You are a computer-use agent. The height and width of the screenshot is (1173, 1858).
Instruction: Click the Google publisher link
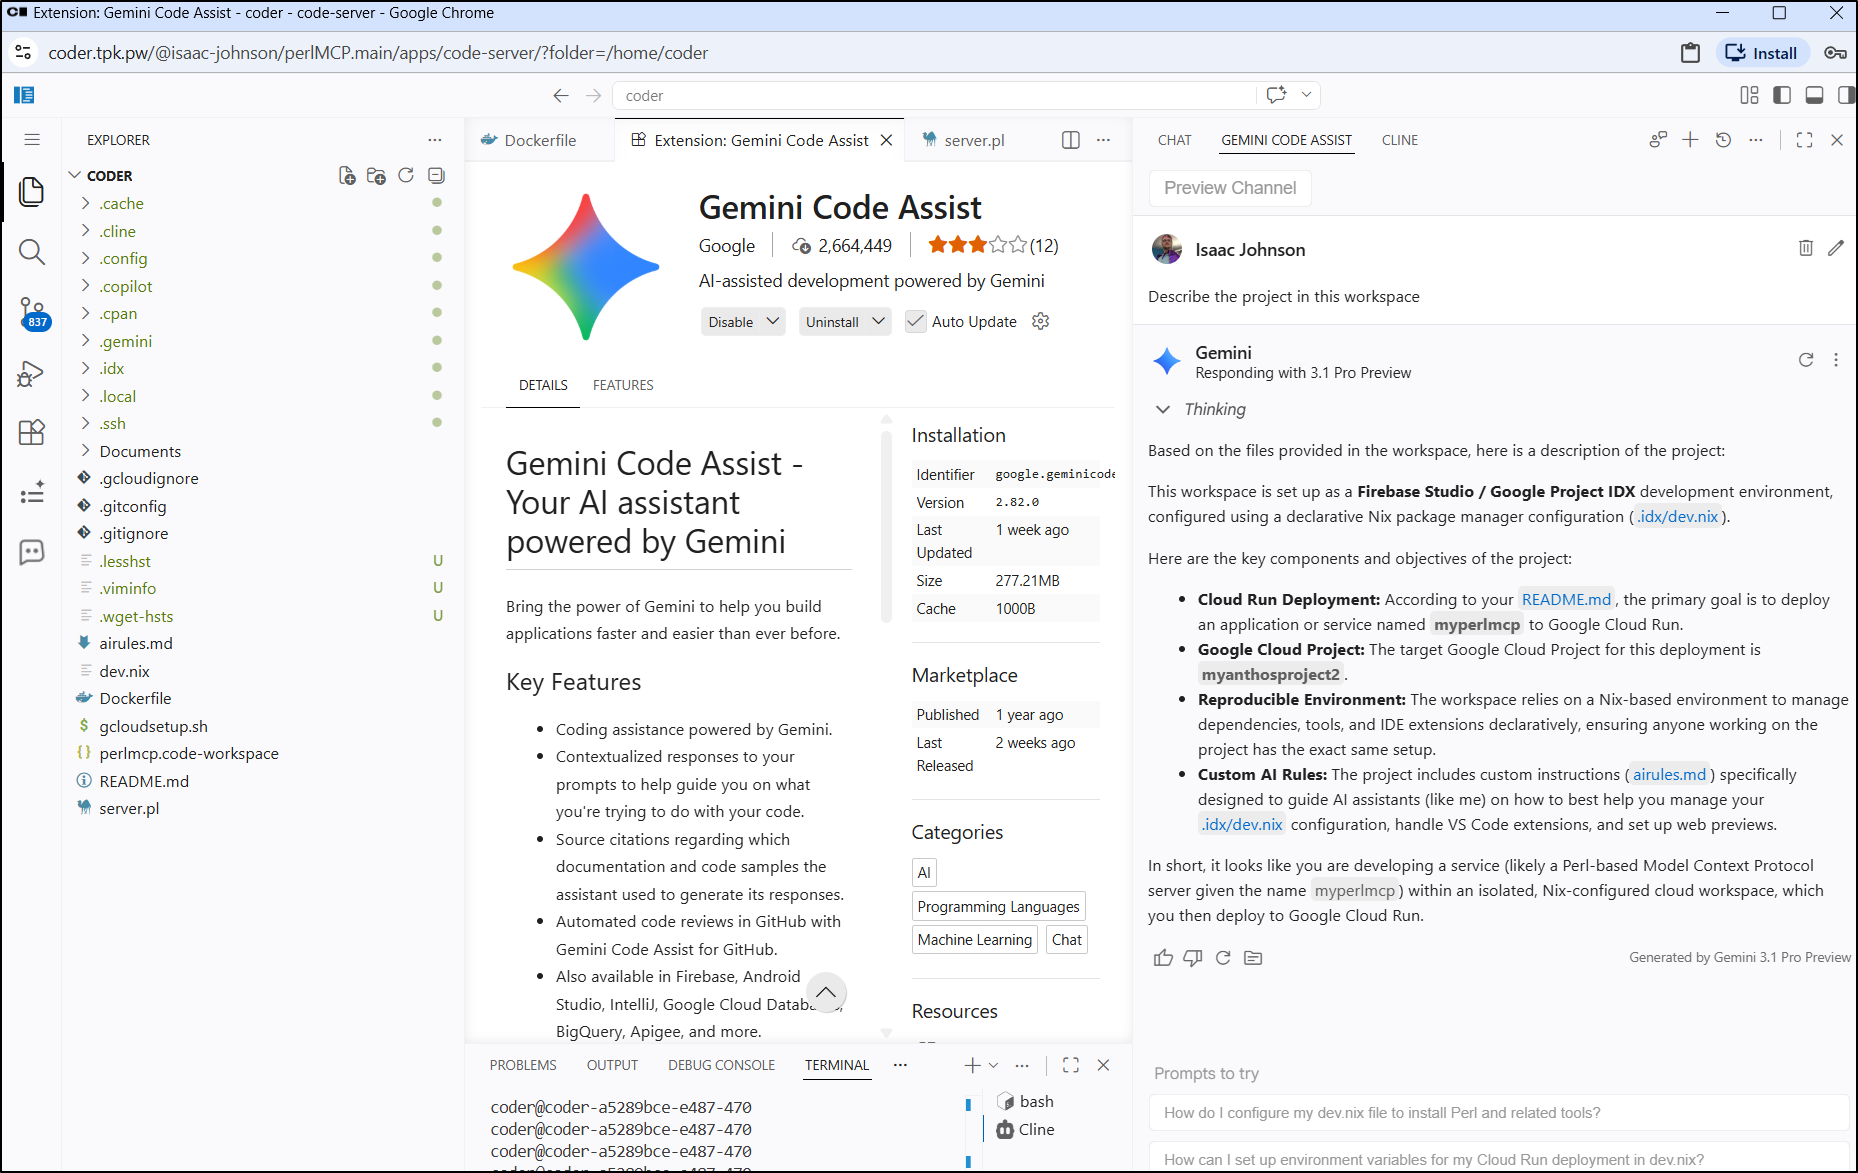(x=727, y=246)
